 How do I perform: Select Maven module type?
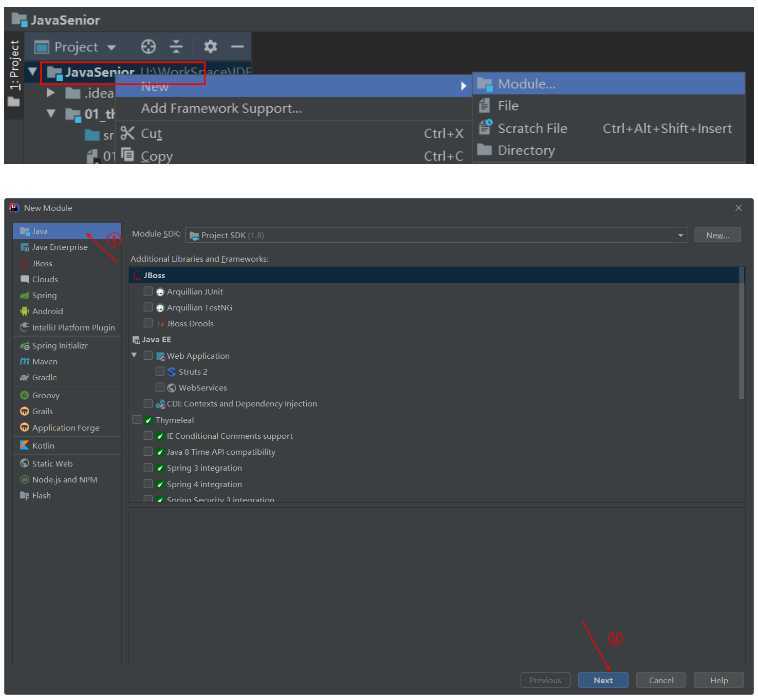point(67,362)
